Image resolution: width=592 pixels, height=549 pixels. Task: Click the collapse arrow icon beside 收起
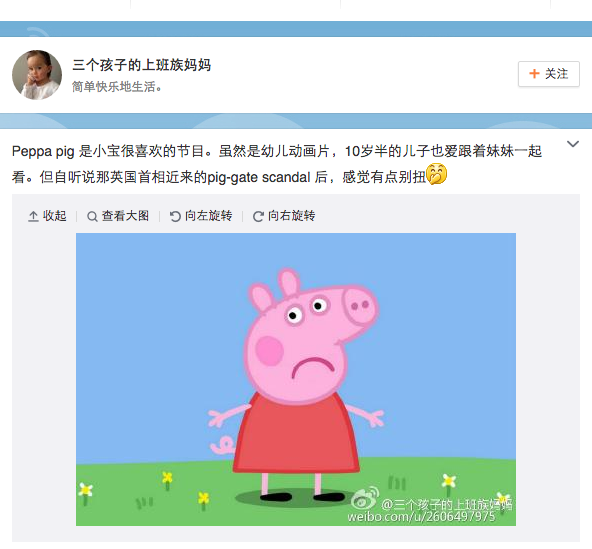33,216
